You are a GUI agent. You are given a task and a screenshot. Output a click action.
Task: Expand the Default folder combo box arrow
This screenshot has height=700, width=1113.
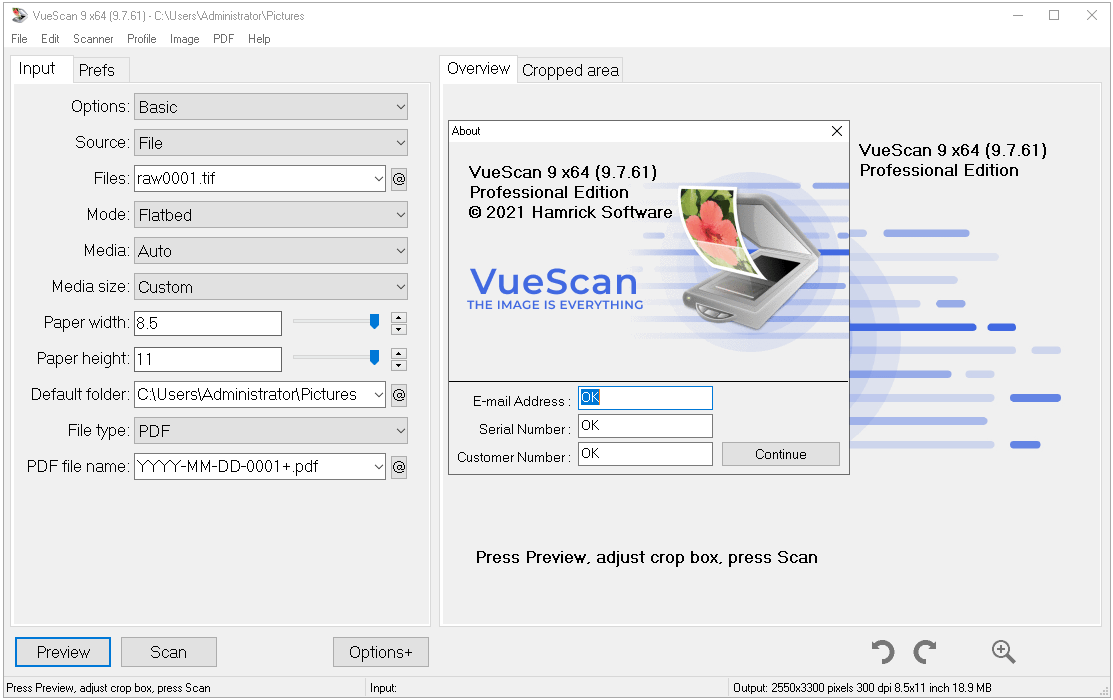378,395
